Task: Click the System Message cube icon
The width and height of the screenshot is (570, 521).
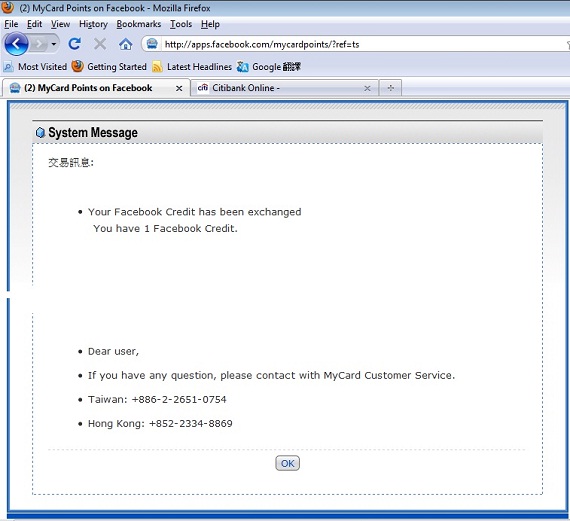Action: pyautogui.click(x=40, y=133)
